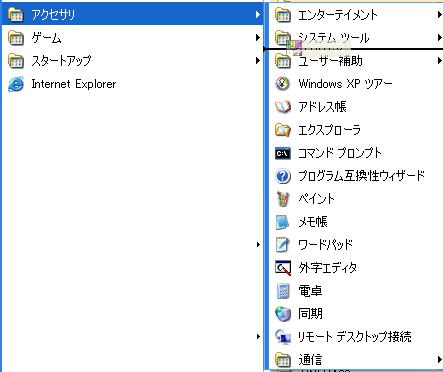The width and height of the screenshot is (443, 372).
Task: Launch ペイント paint bucket icon
Action: pos(283,199)
